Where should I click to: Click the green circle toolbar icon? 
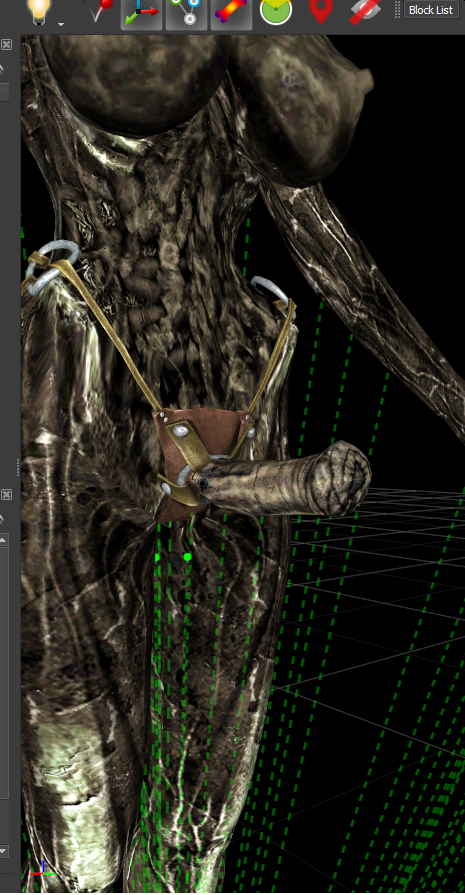click(x=276, y=11)
